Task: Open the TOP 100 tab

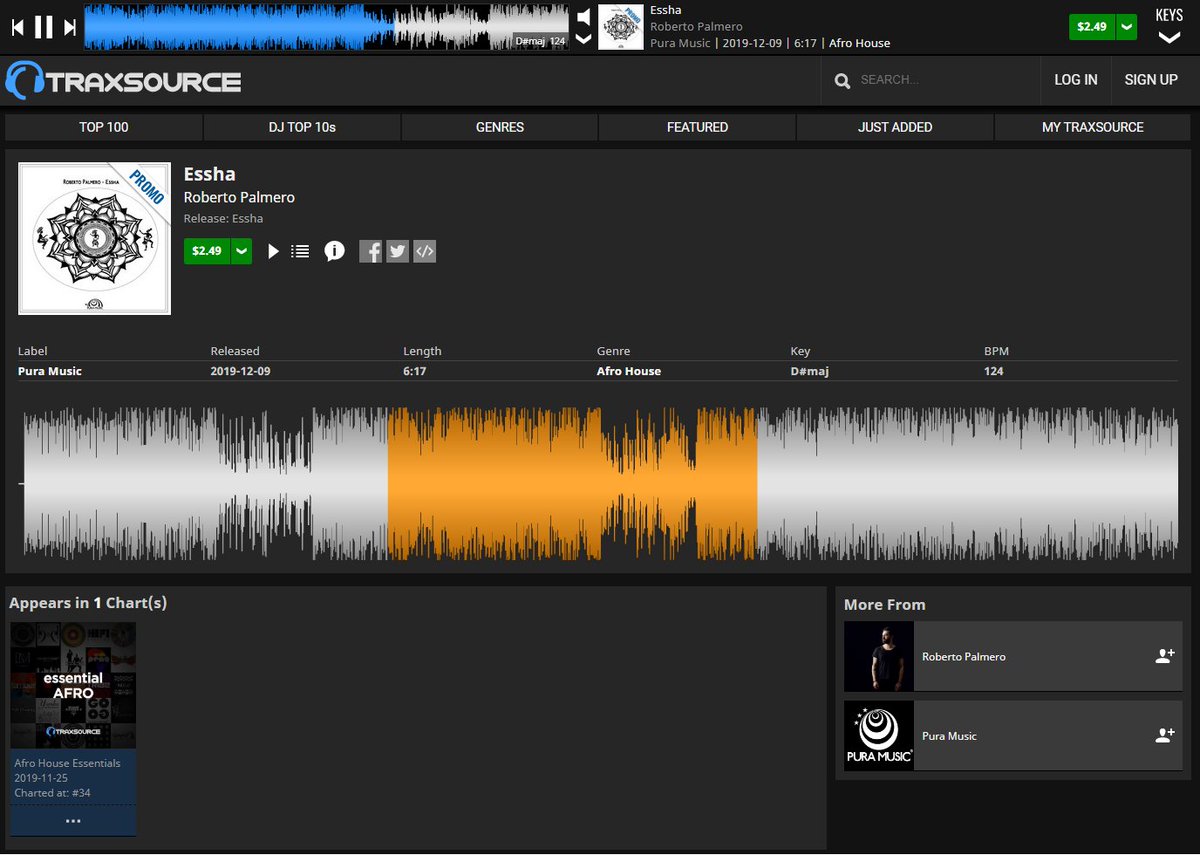Action: point(104,127)
